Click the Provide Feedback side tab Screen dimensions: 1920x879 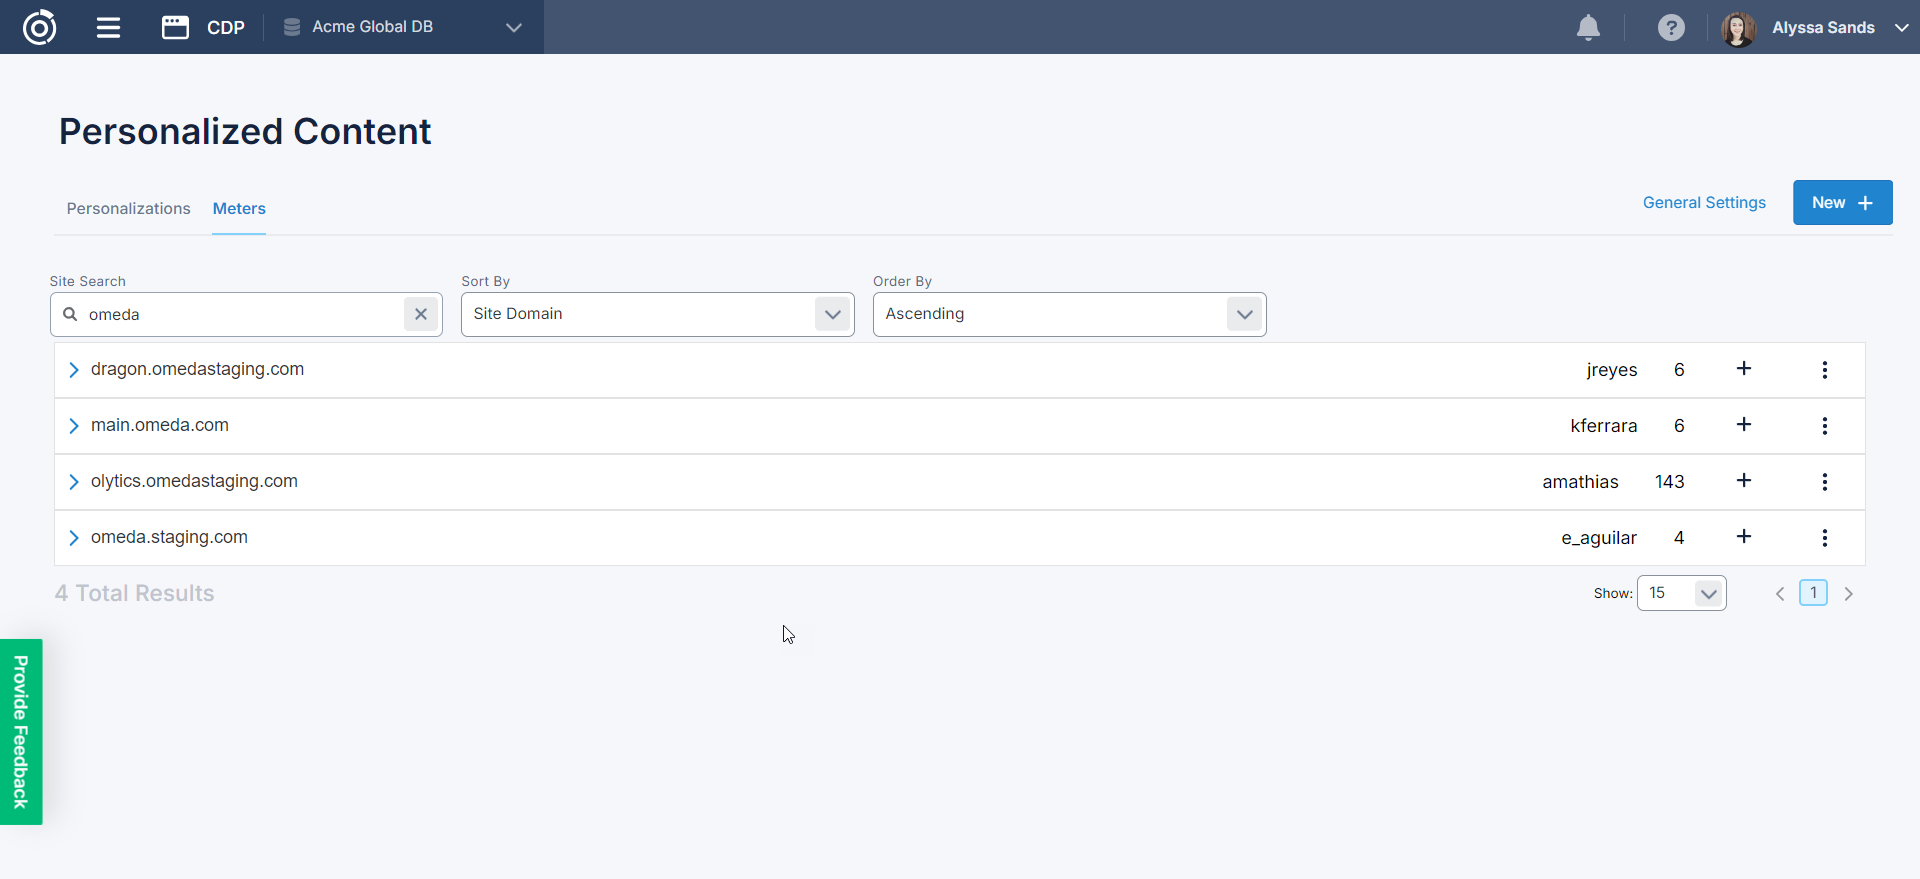pos(21,732)
